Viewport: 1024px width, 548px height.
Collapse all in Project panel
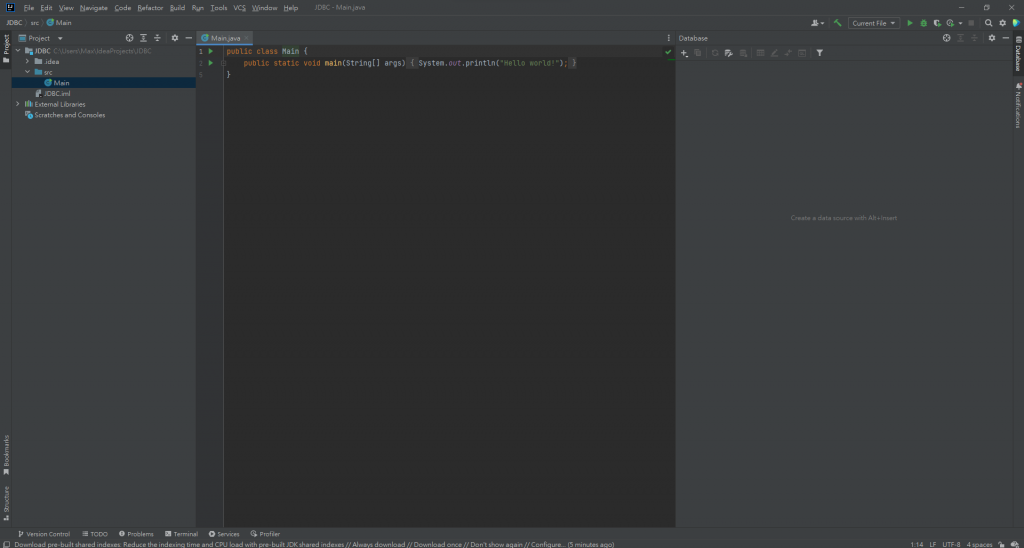[157, 38]
